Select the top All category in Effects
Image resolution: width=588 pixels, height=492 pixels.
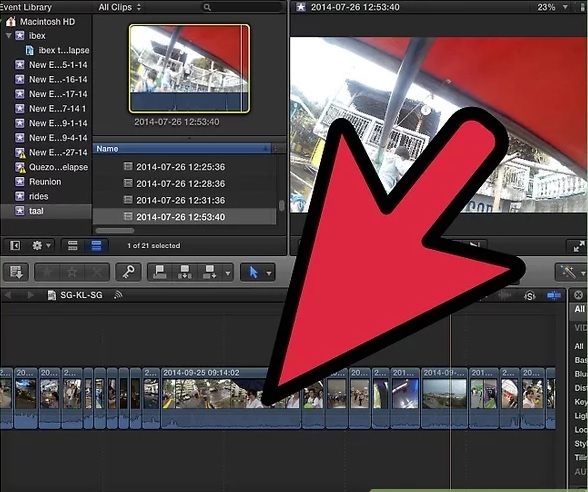tap(579, 309)
